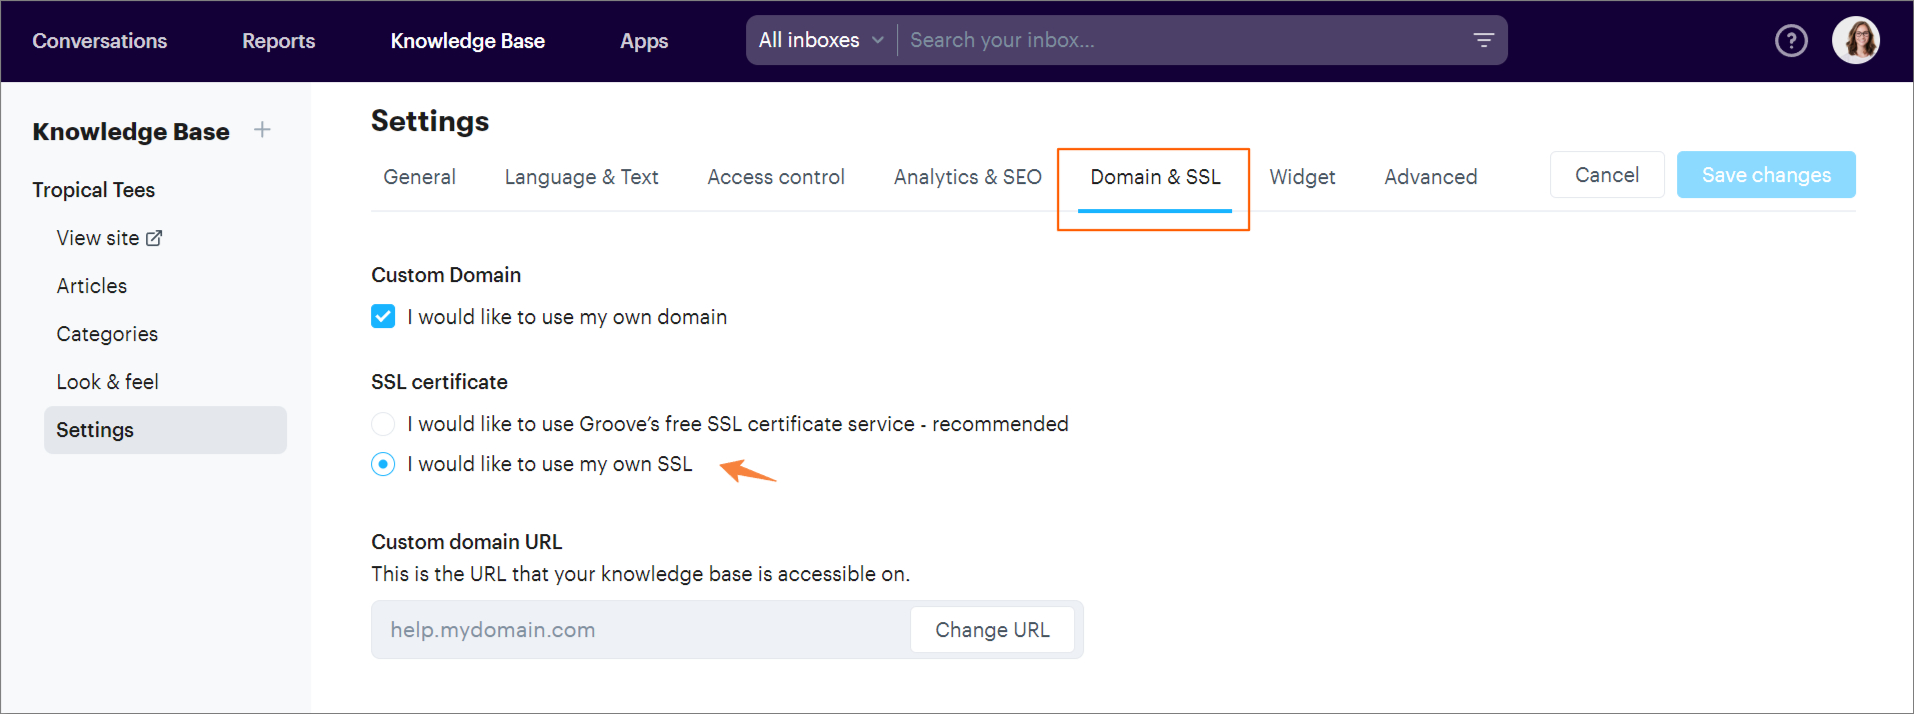Click the Change URL button
Image resolution: width=1914 pixels, height=714 pixels.
(x=992, y=630)
